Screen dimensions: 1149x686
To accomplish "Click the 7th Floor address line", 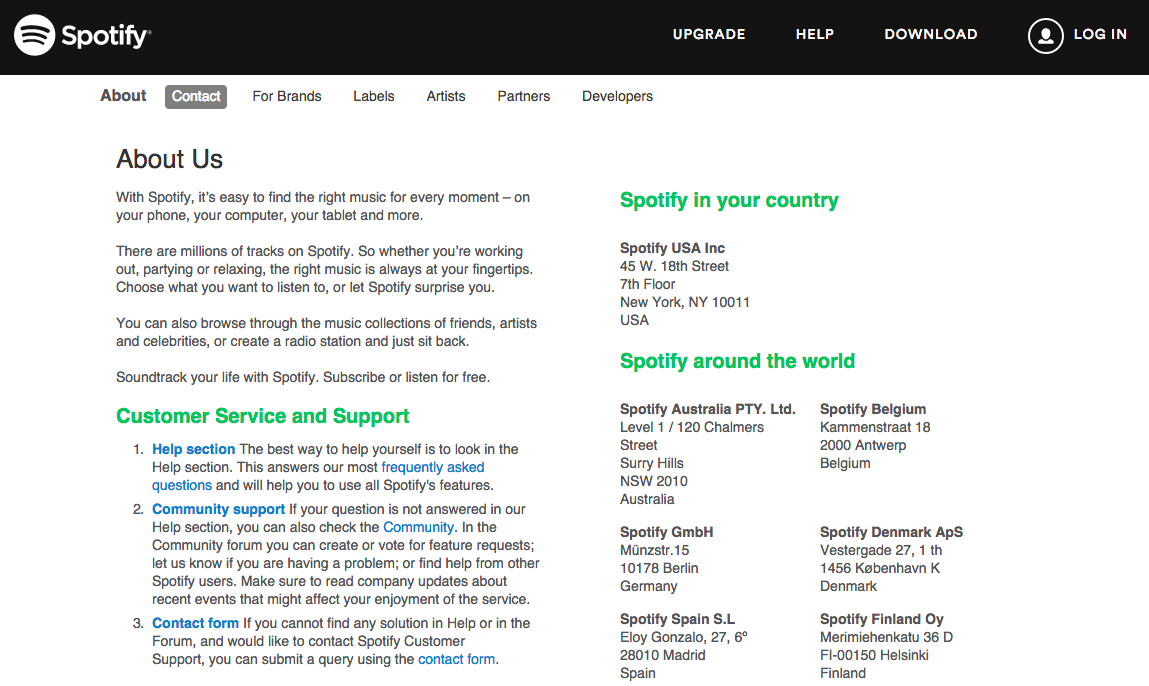I will [x=647, y=284].
